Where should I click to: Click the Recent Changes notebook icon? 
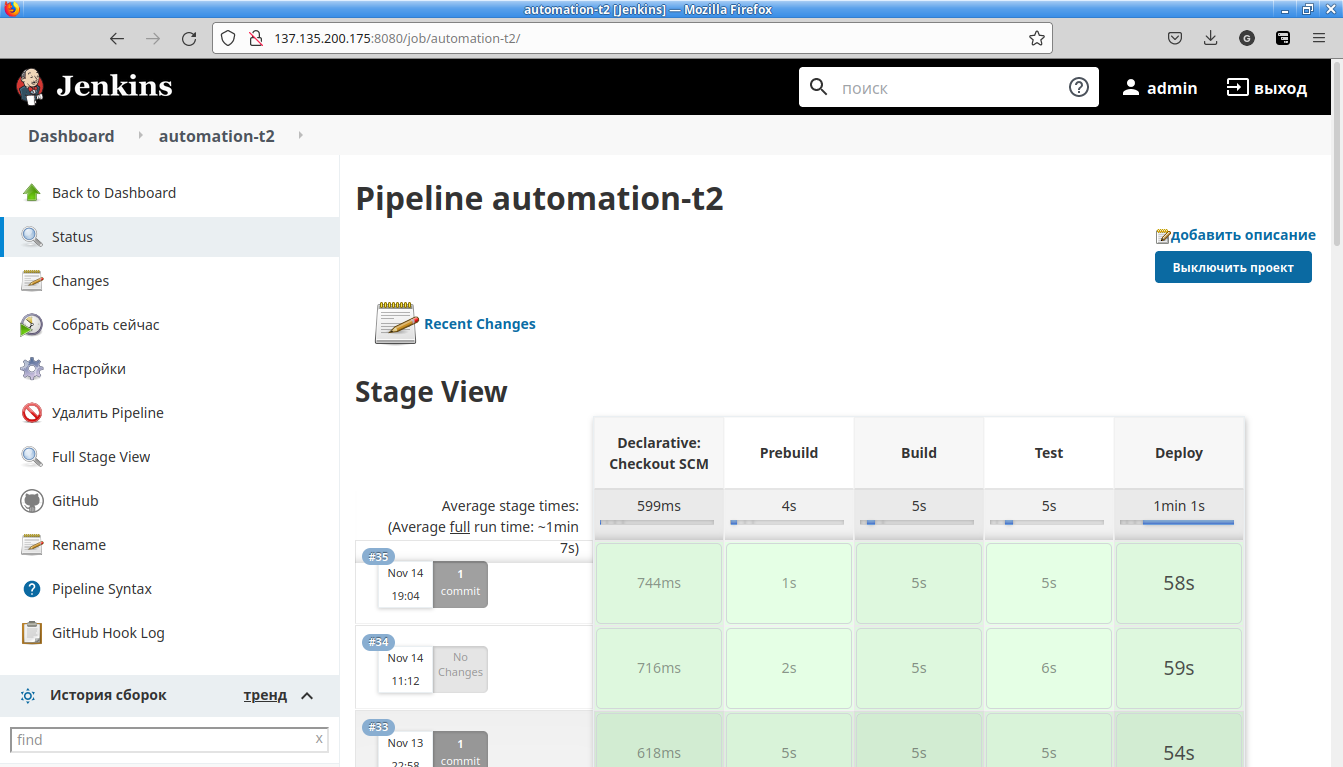tap(396, 323)
